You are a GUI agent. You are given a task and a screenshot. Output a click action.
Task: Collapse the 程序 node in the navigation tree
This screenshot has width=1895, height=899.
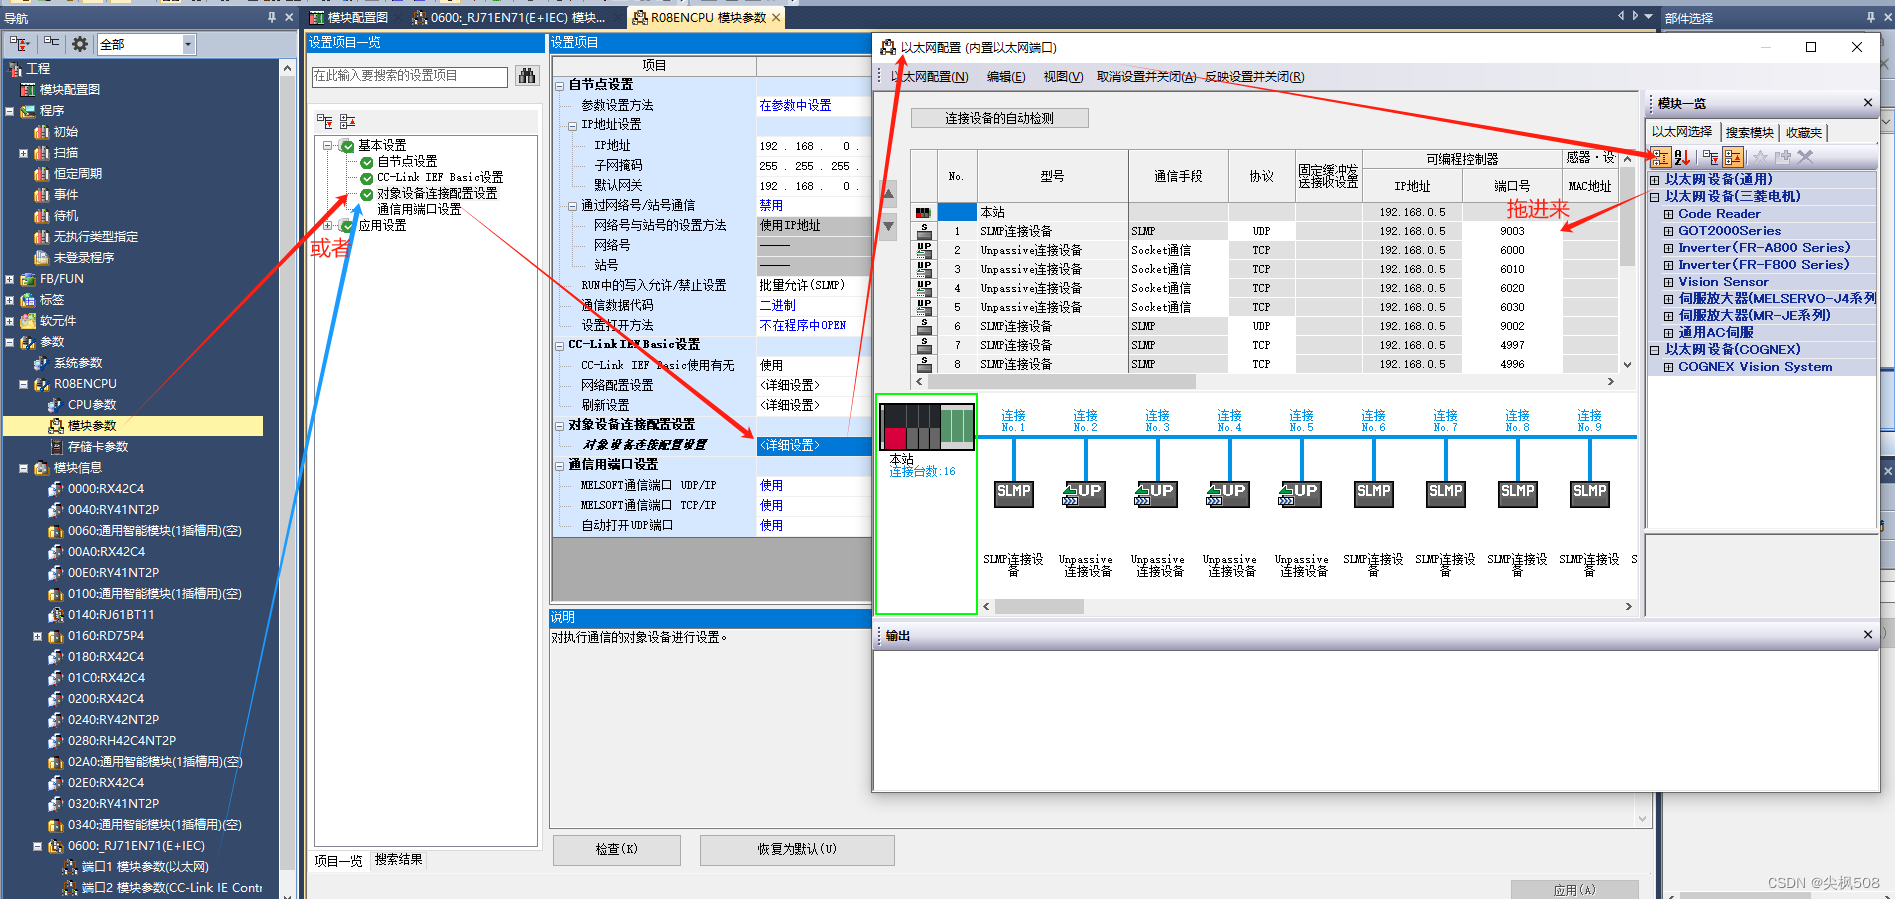click(x=9, y=111)
